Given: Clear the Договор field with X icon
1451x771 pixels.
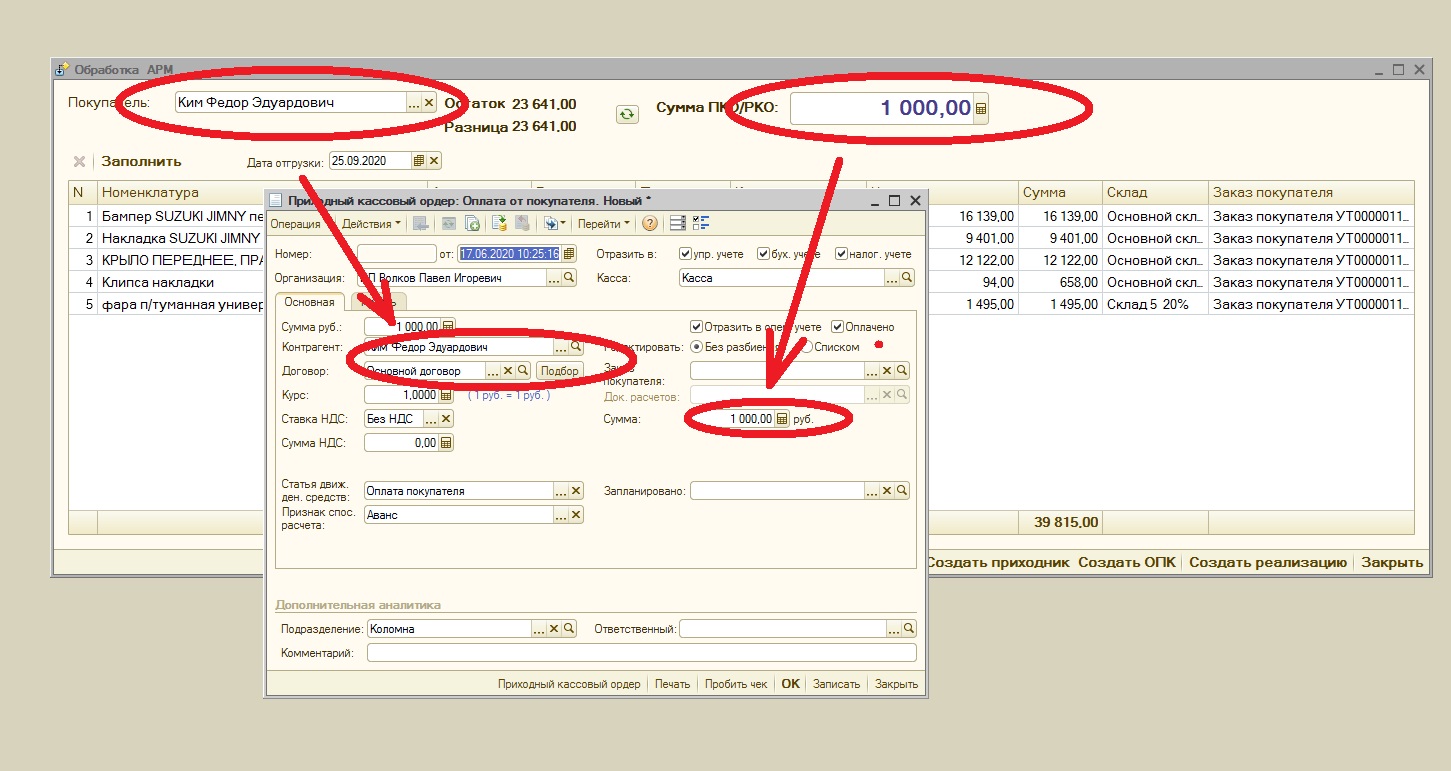Looking at the screenshot, I should pyautogui.click(x=507, y=371).
